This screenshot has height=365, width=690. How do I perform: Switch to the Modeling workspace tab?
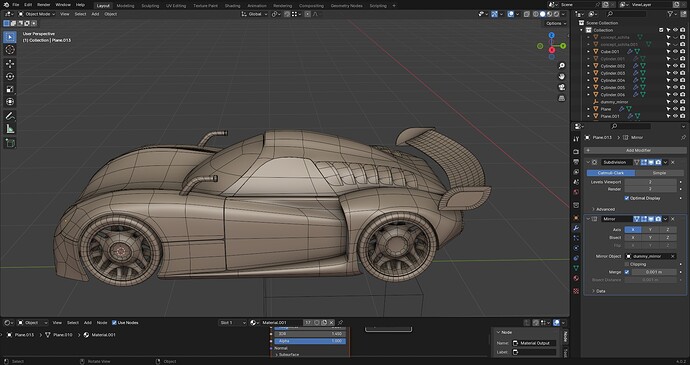point(125,6)
